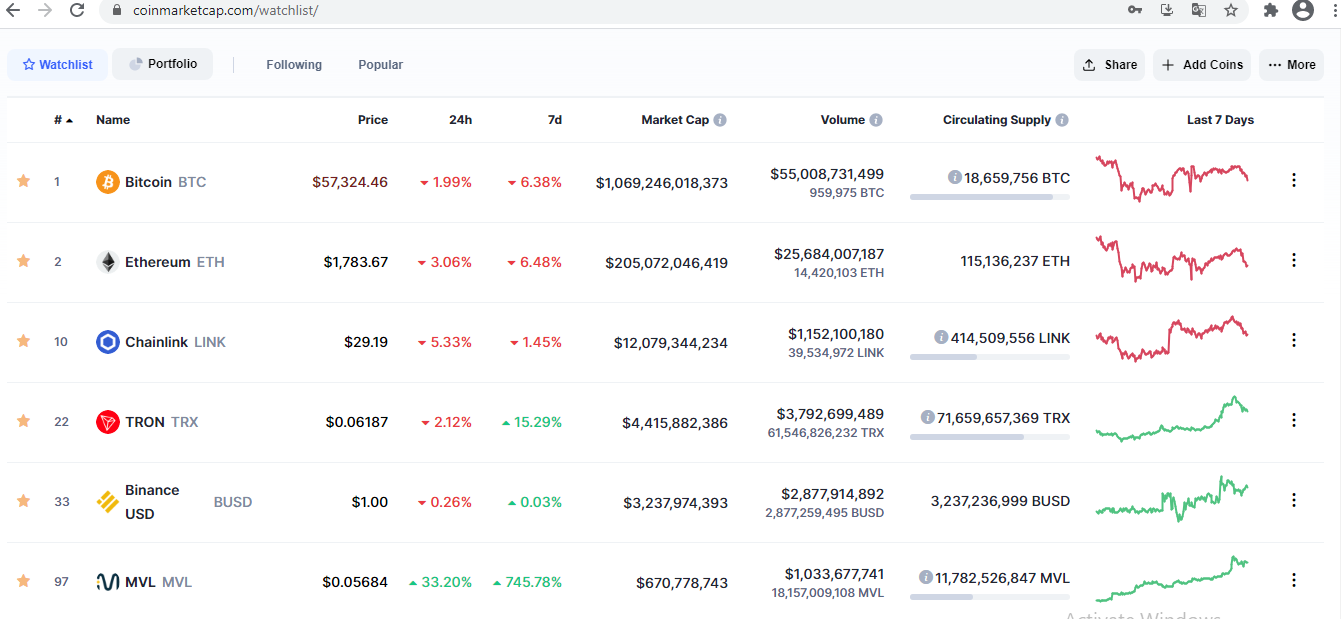The image size is (1341, 619).
Task: Toggle the MVL watchlist star
Action: (x=23, y=581)
